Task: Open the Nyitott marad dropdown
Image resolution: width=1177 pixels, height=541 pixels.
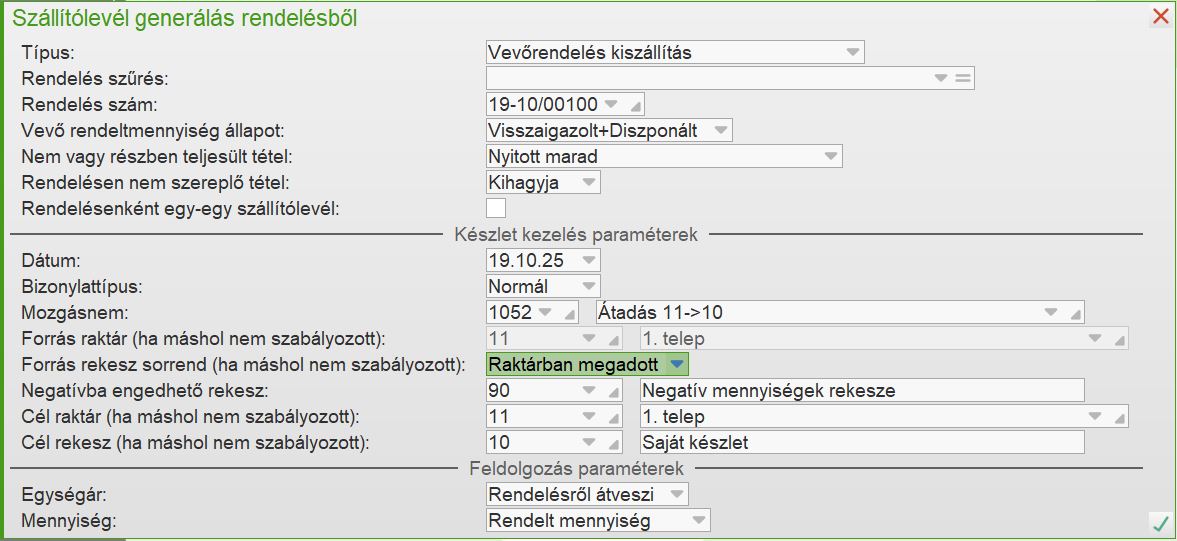Action: click(x=830, y=156)
